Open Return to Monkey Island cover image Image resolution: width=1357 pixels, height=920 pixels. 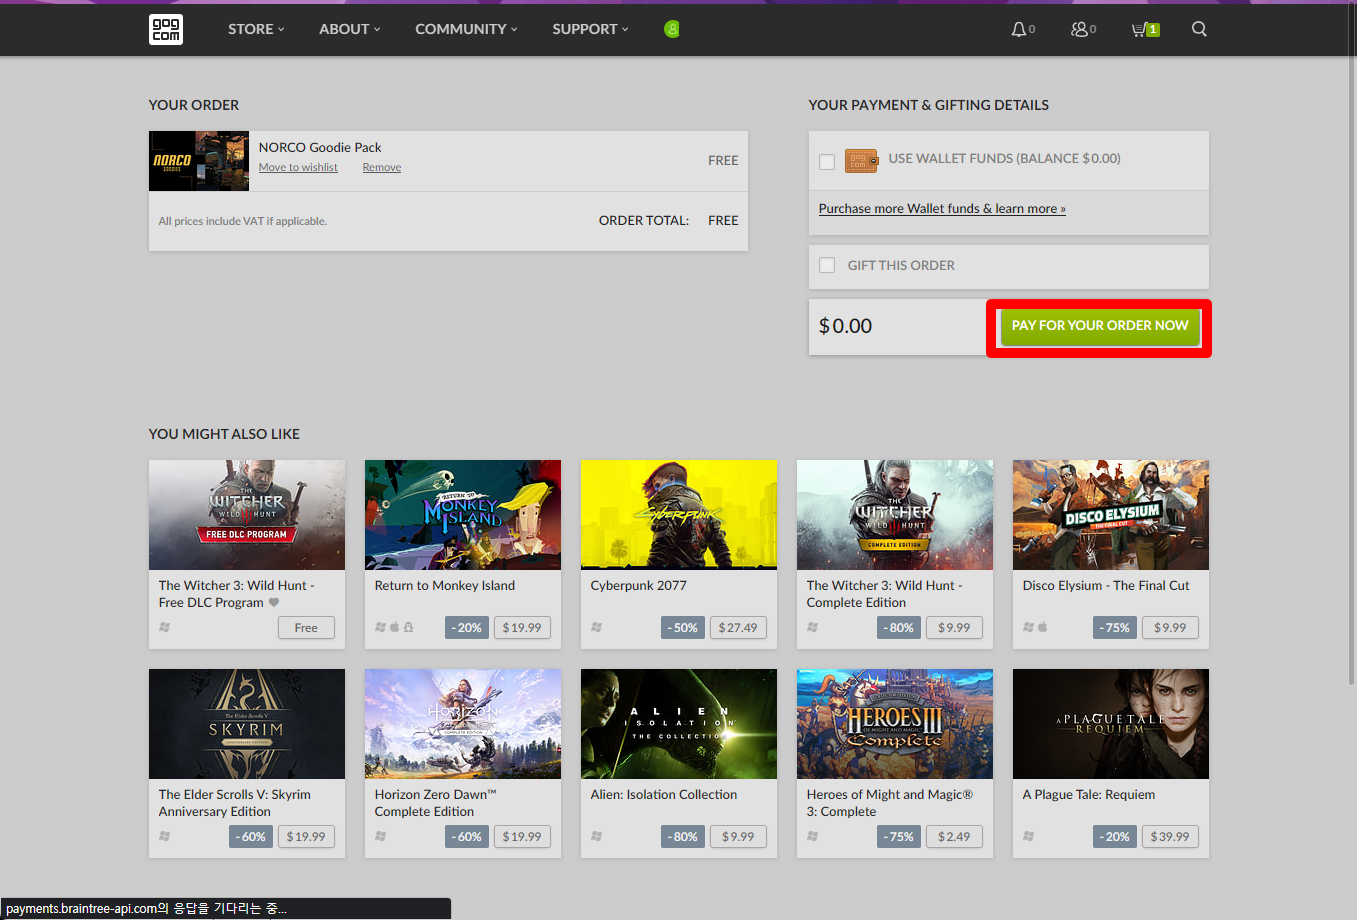[463, 515]
